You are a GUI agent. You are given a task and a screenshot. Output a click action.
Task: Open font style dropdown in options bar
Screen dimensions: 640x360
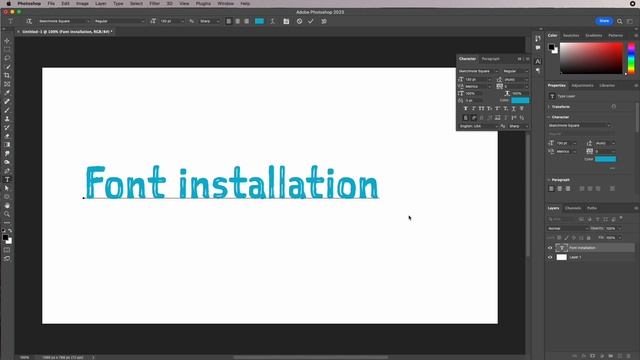(x=119, y=21)
